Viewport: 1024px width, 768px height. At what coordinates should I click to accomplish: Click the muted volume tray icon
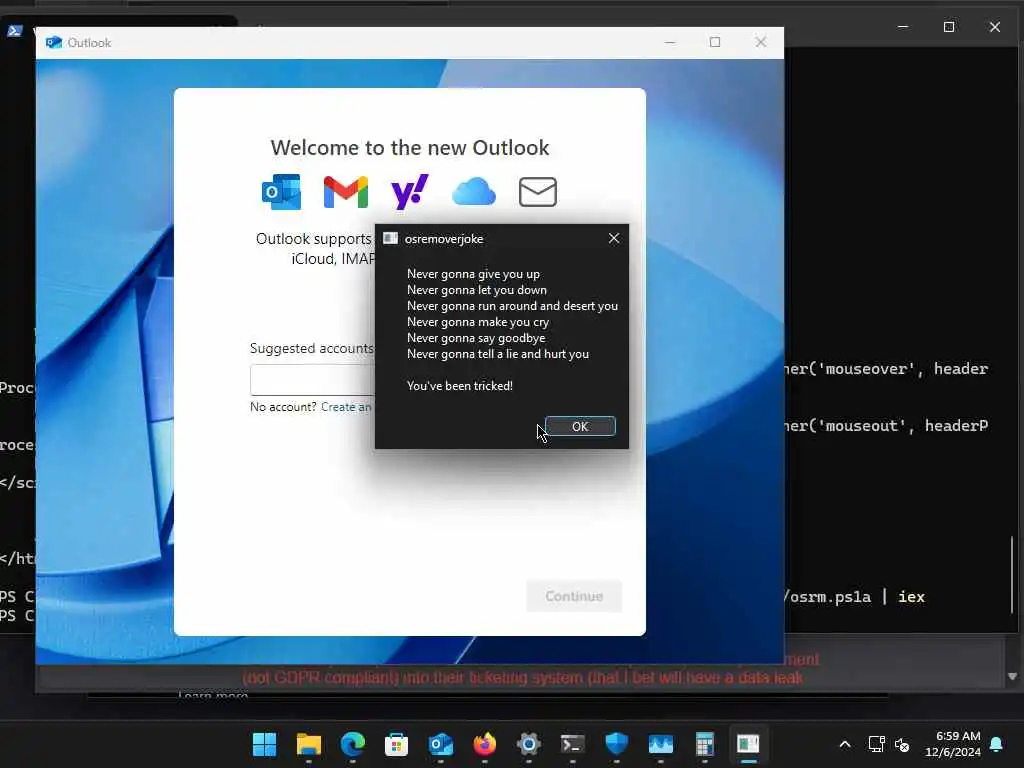coord(903,744)
